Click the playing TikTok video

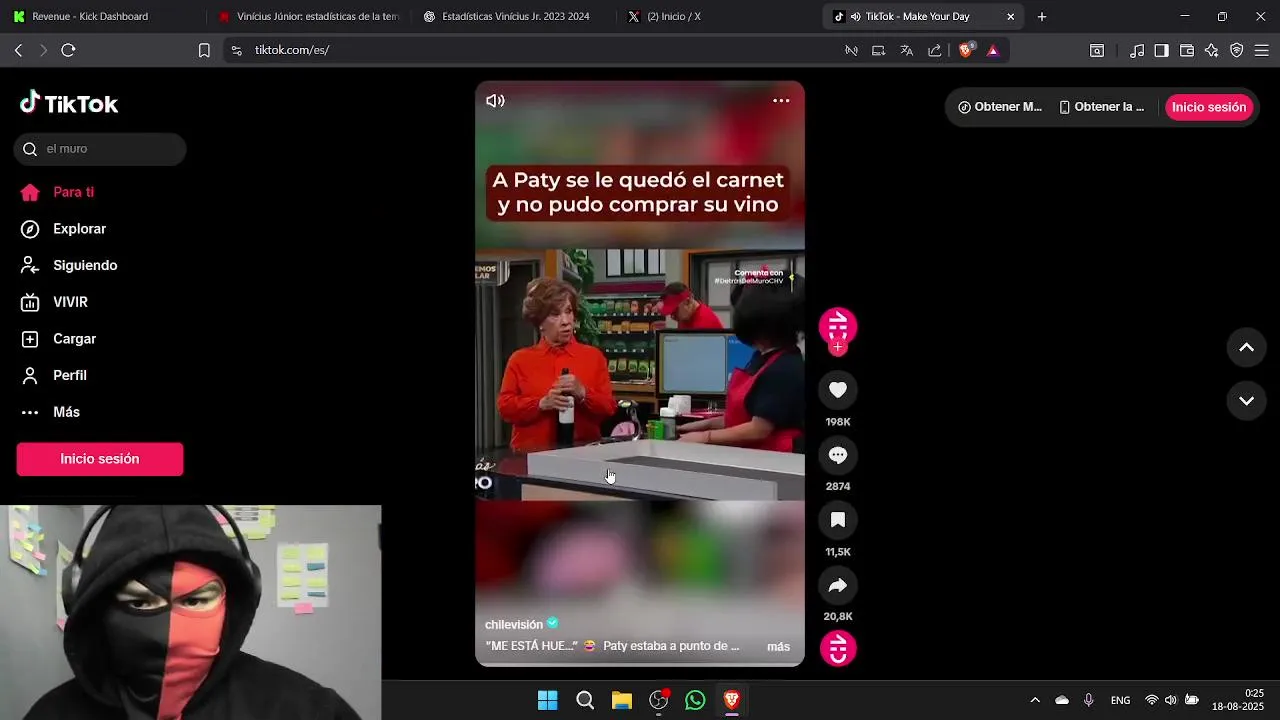coord(640,374)
